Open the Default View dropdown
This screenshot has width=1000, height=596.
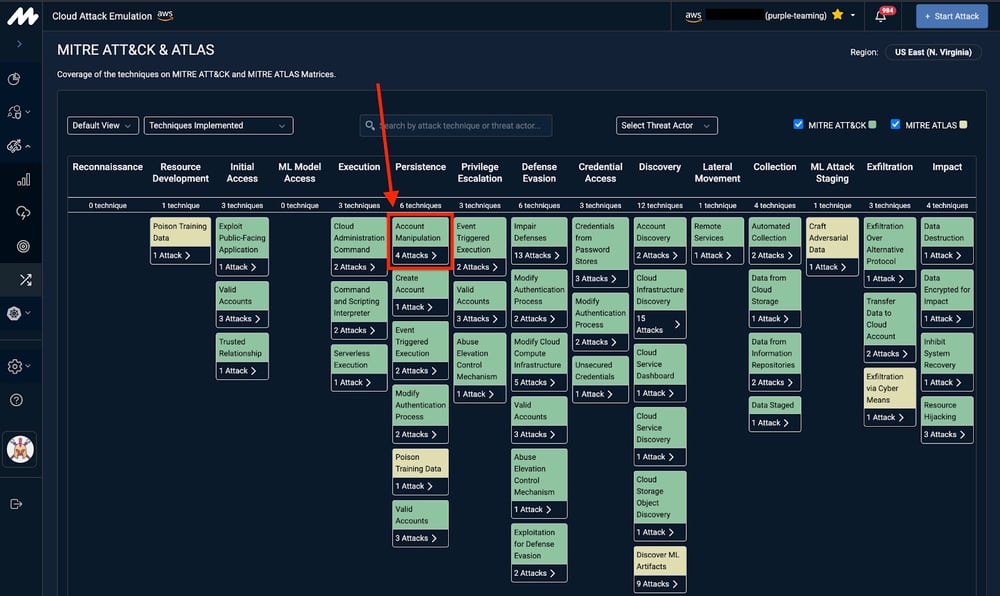103,126
